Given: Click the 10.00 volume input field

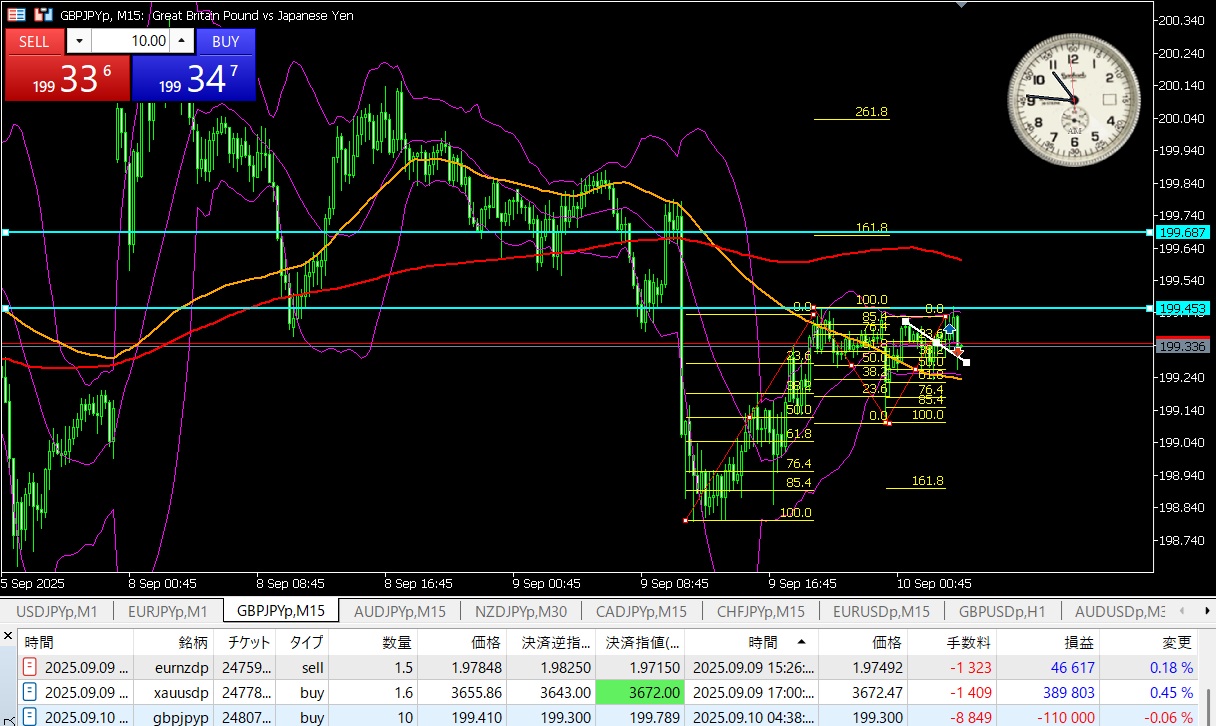Looking at the screenshot, I should click(x=130, y=41).
